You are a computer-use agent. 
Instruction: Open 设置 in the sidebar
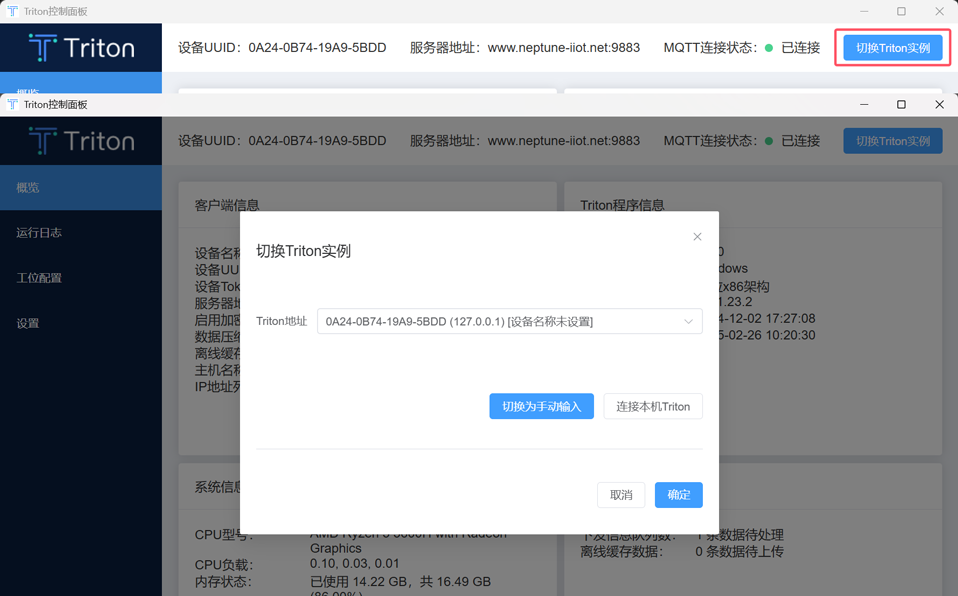click(81, 323)
